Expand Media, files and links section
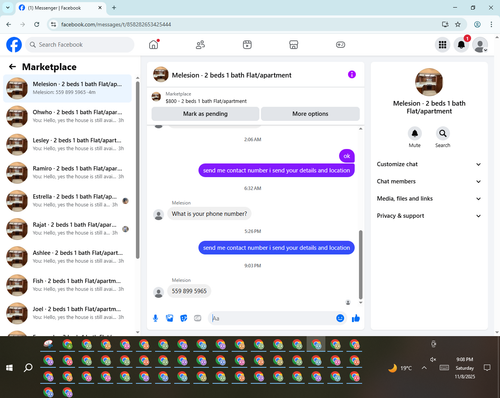This screenshot has width=500, height=398. [x=429, y=199]
